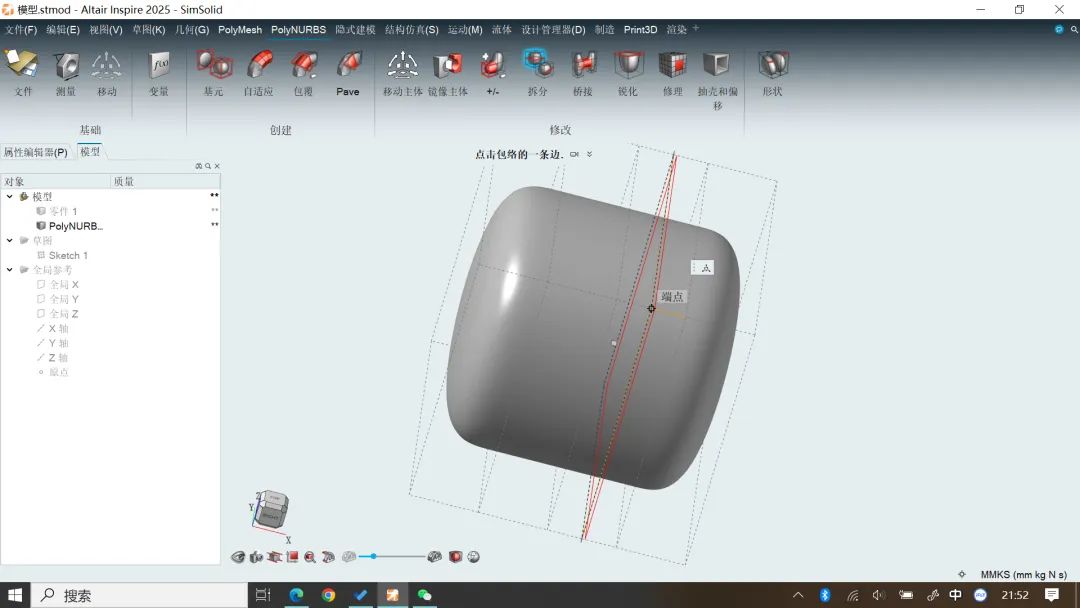Select the 拆分 (Split) tool

point(538,67)
